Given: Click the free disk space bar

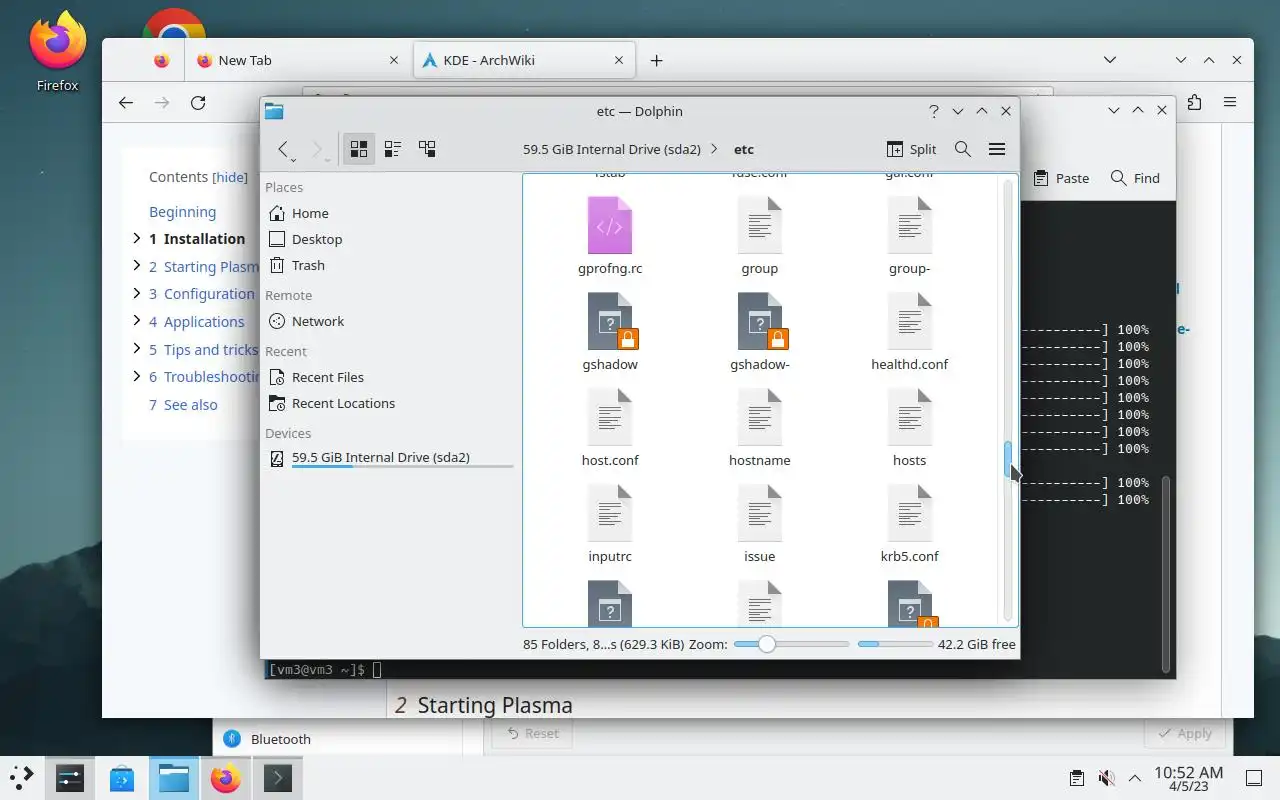Looking at the screenshot, I should click(895, 644).
